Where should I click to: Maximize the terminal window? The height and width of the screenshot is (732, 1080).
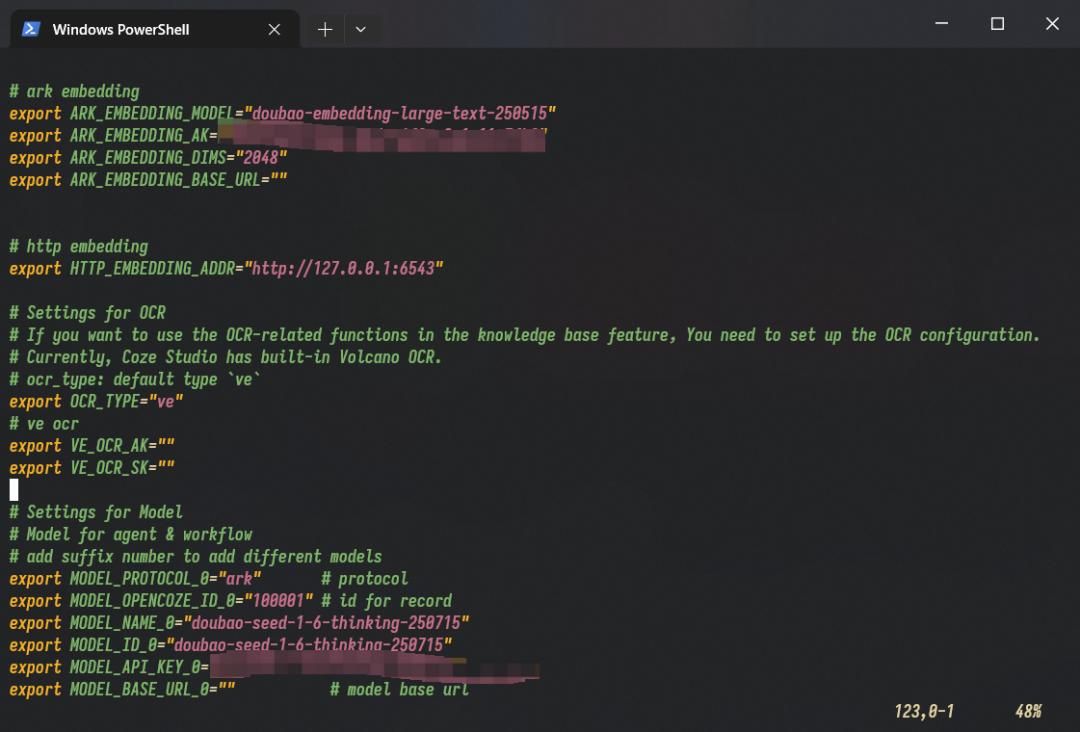click(x=997, y=23)
